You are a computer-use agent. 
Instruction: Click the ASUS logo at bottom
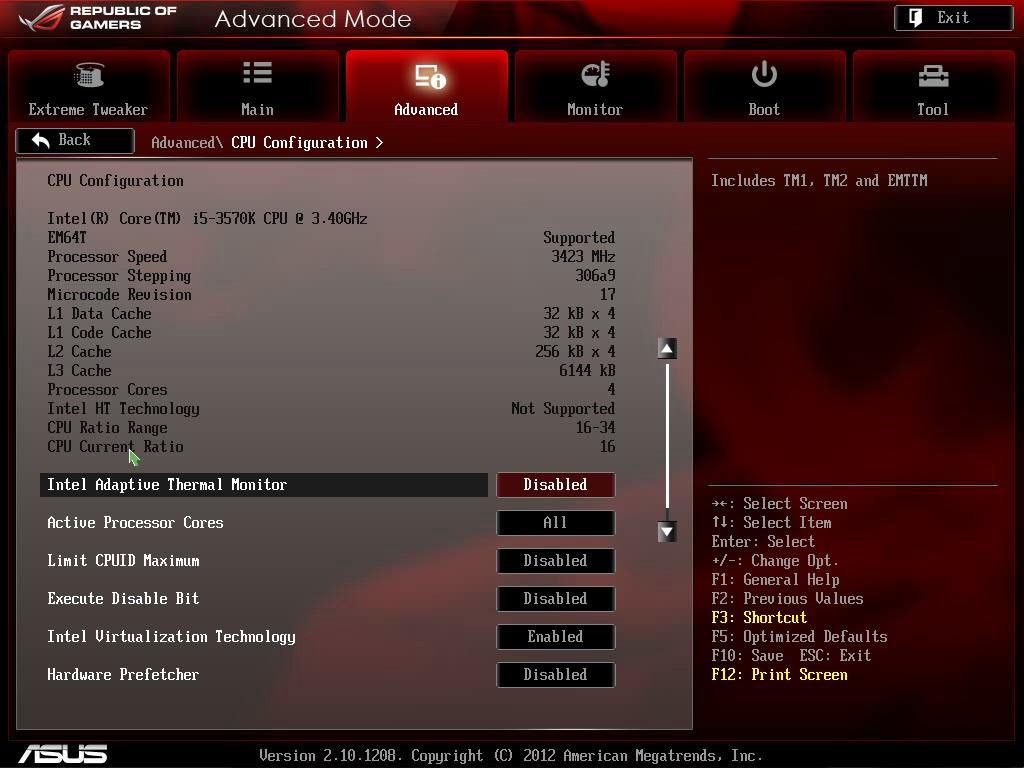coord(63,754)
